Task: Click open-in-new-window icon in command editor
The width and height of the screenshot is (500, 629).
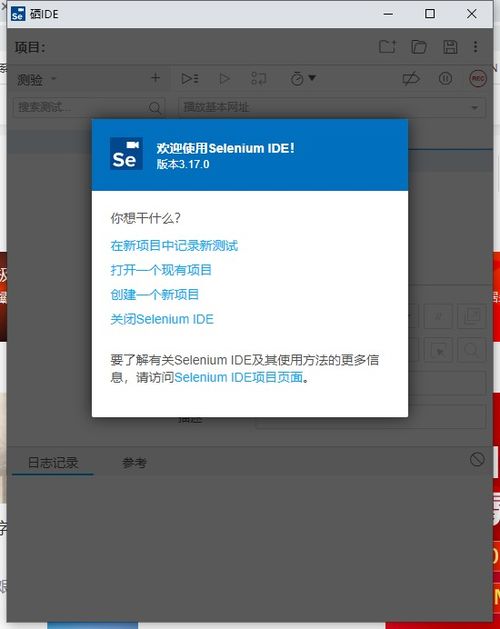Action: pyautogui.click(x=472, y=316)
